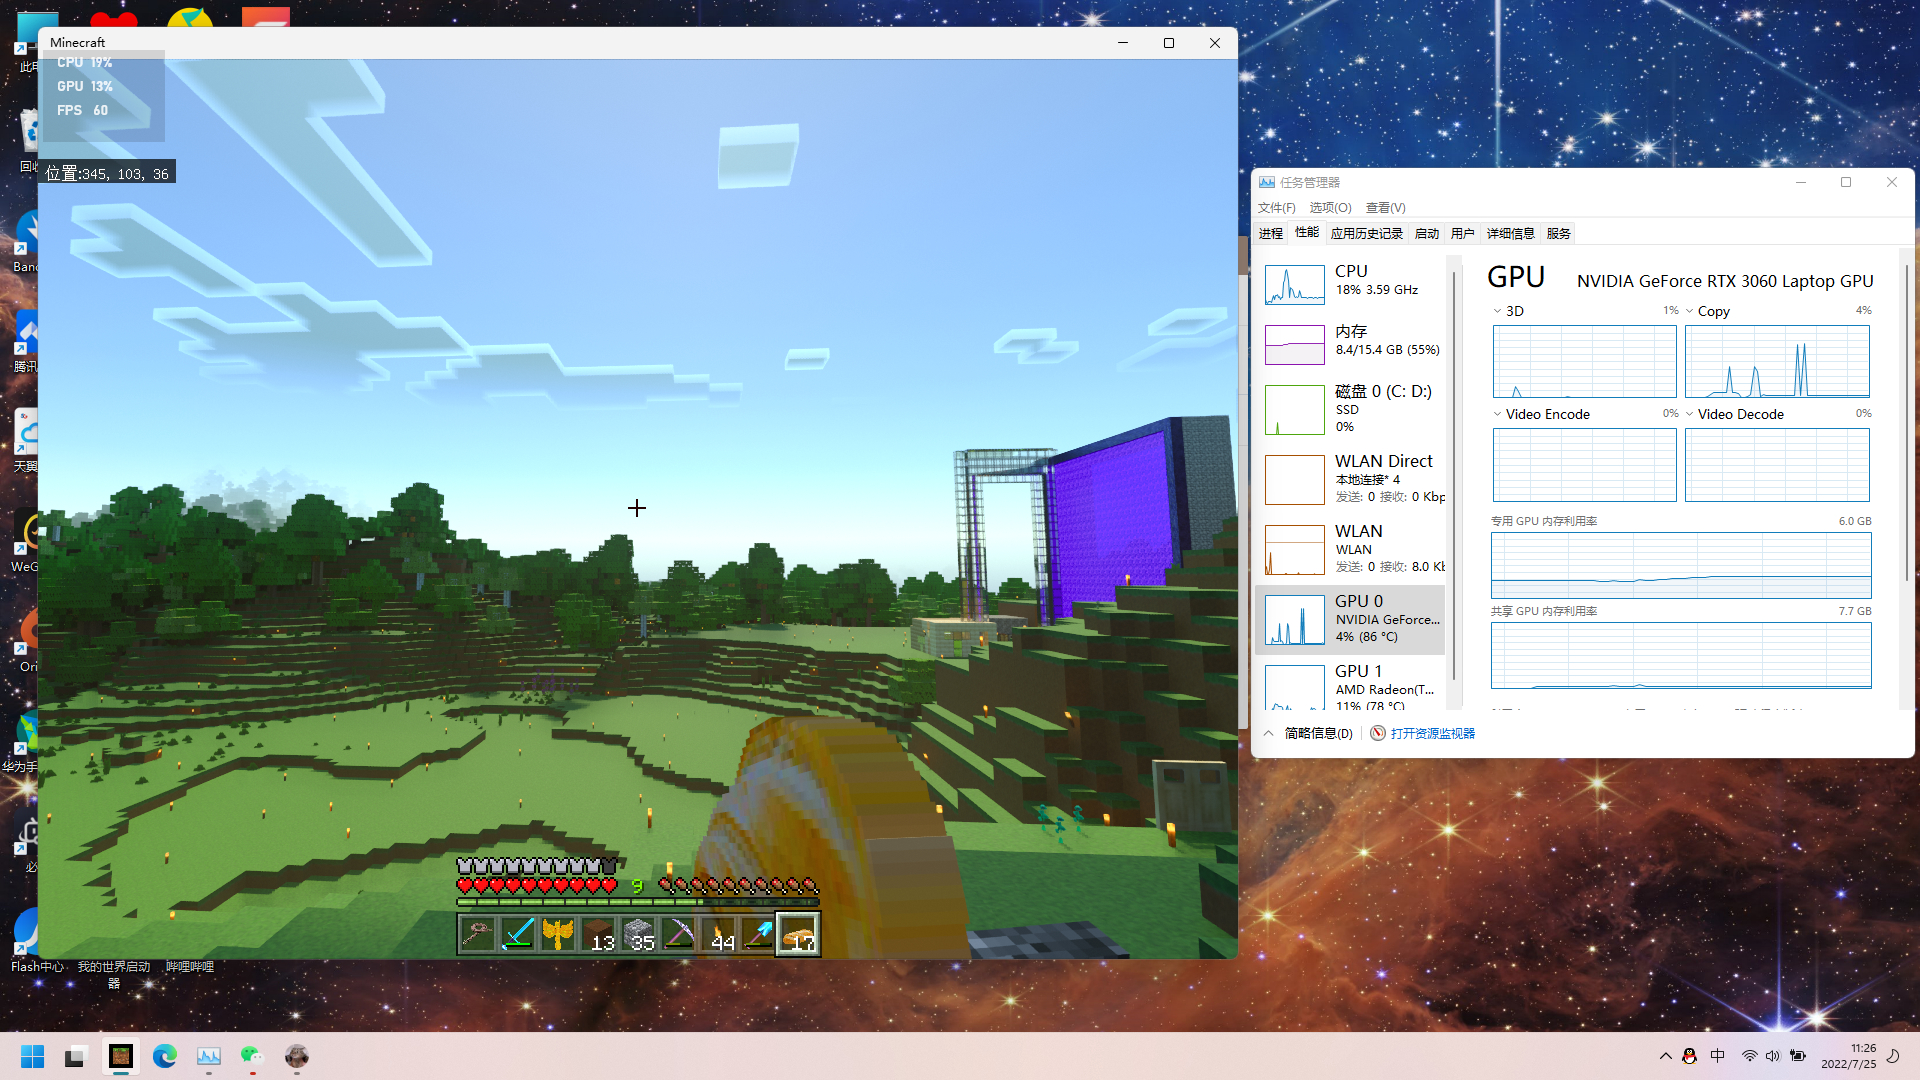Open Task View from the taskbar

(x=76, y=1056)
